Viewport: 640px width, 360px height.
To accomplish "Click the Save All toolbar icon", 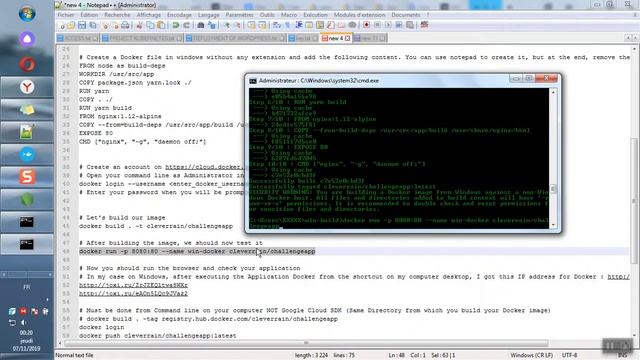I will pos(93,25).
